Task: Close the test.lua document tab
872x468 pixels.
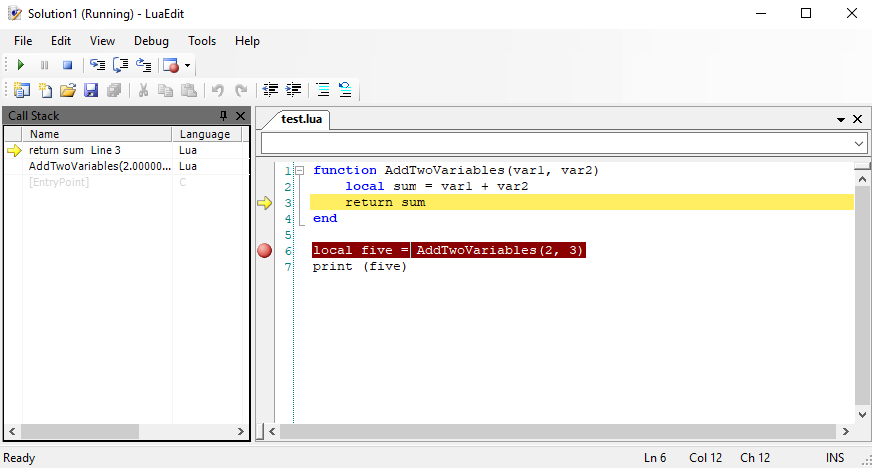Action: click(858, 119)
